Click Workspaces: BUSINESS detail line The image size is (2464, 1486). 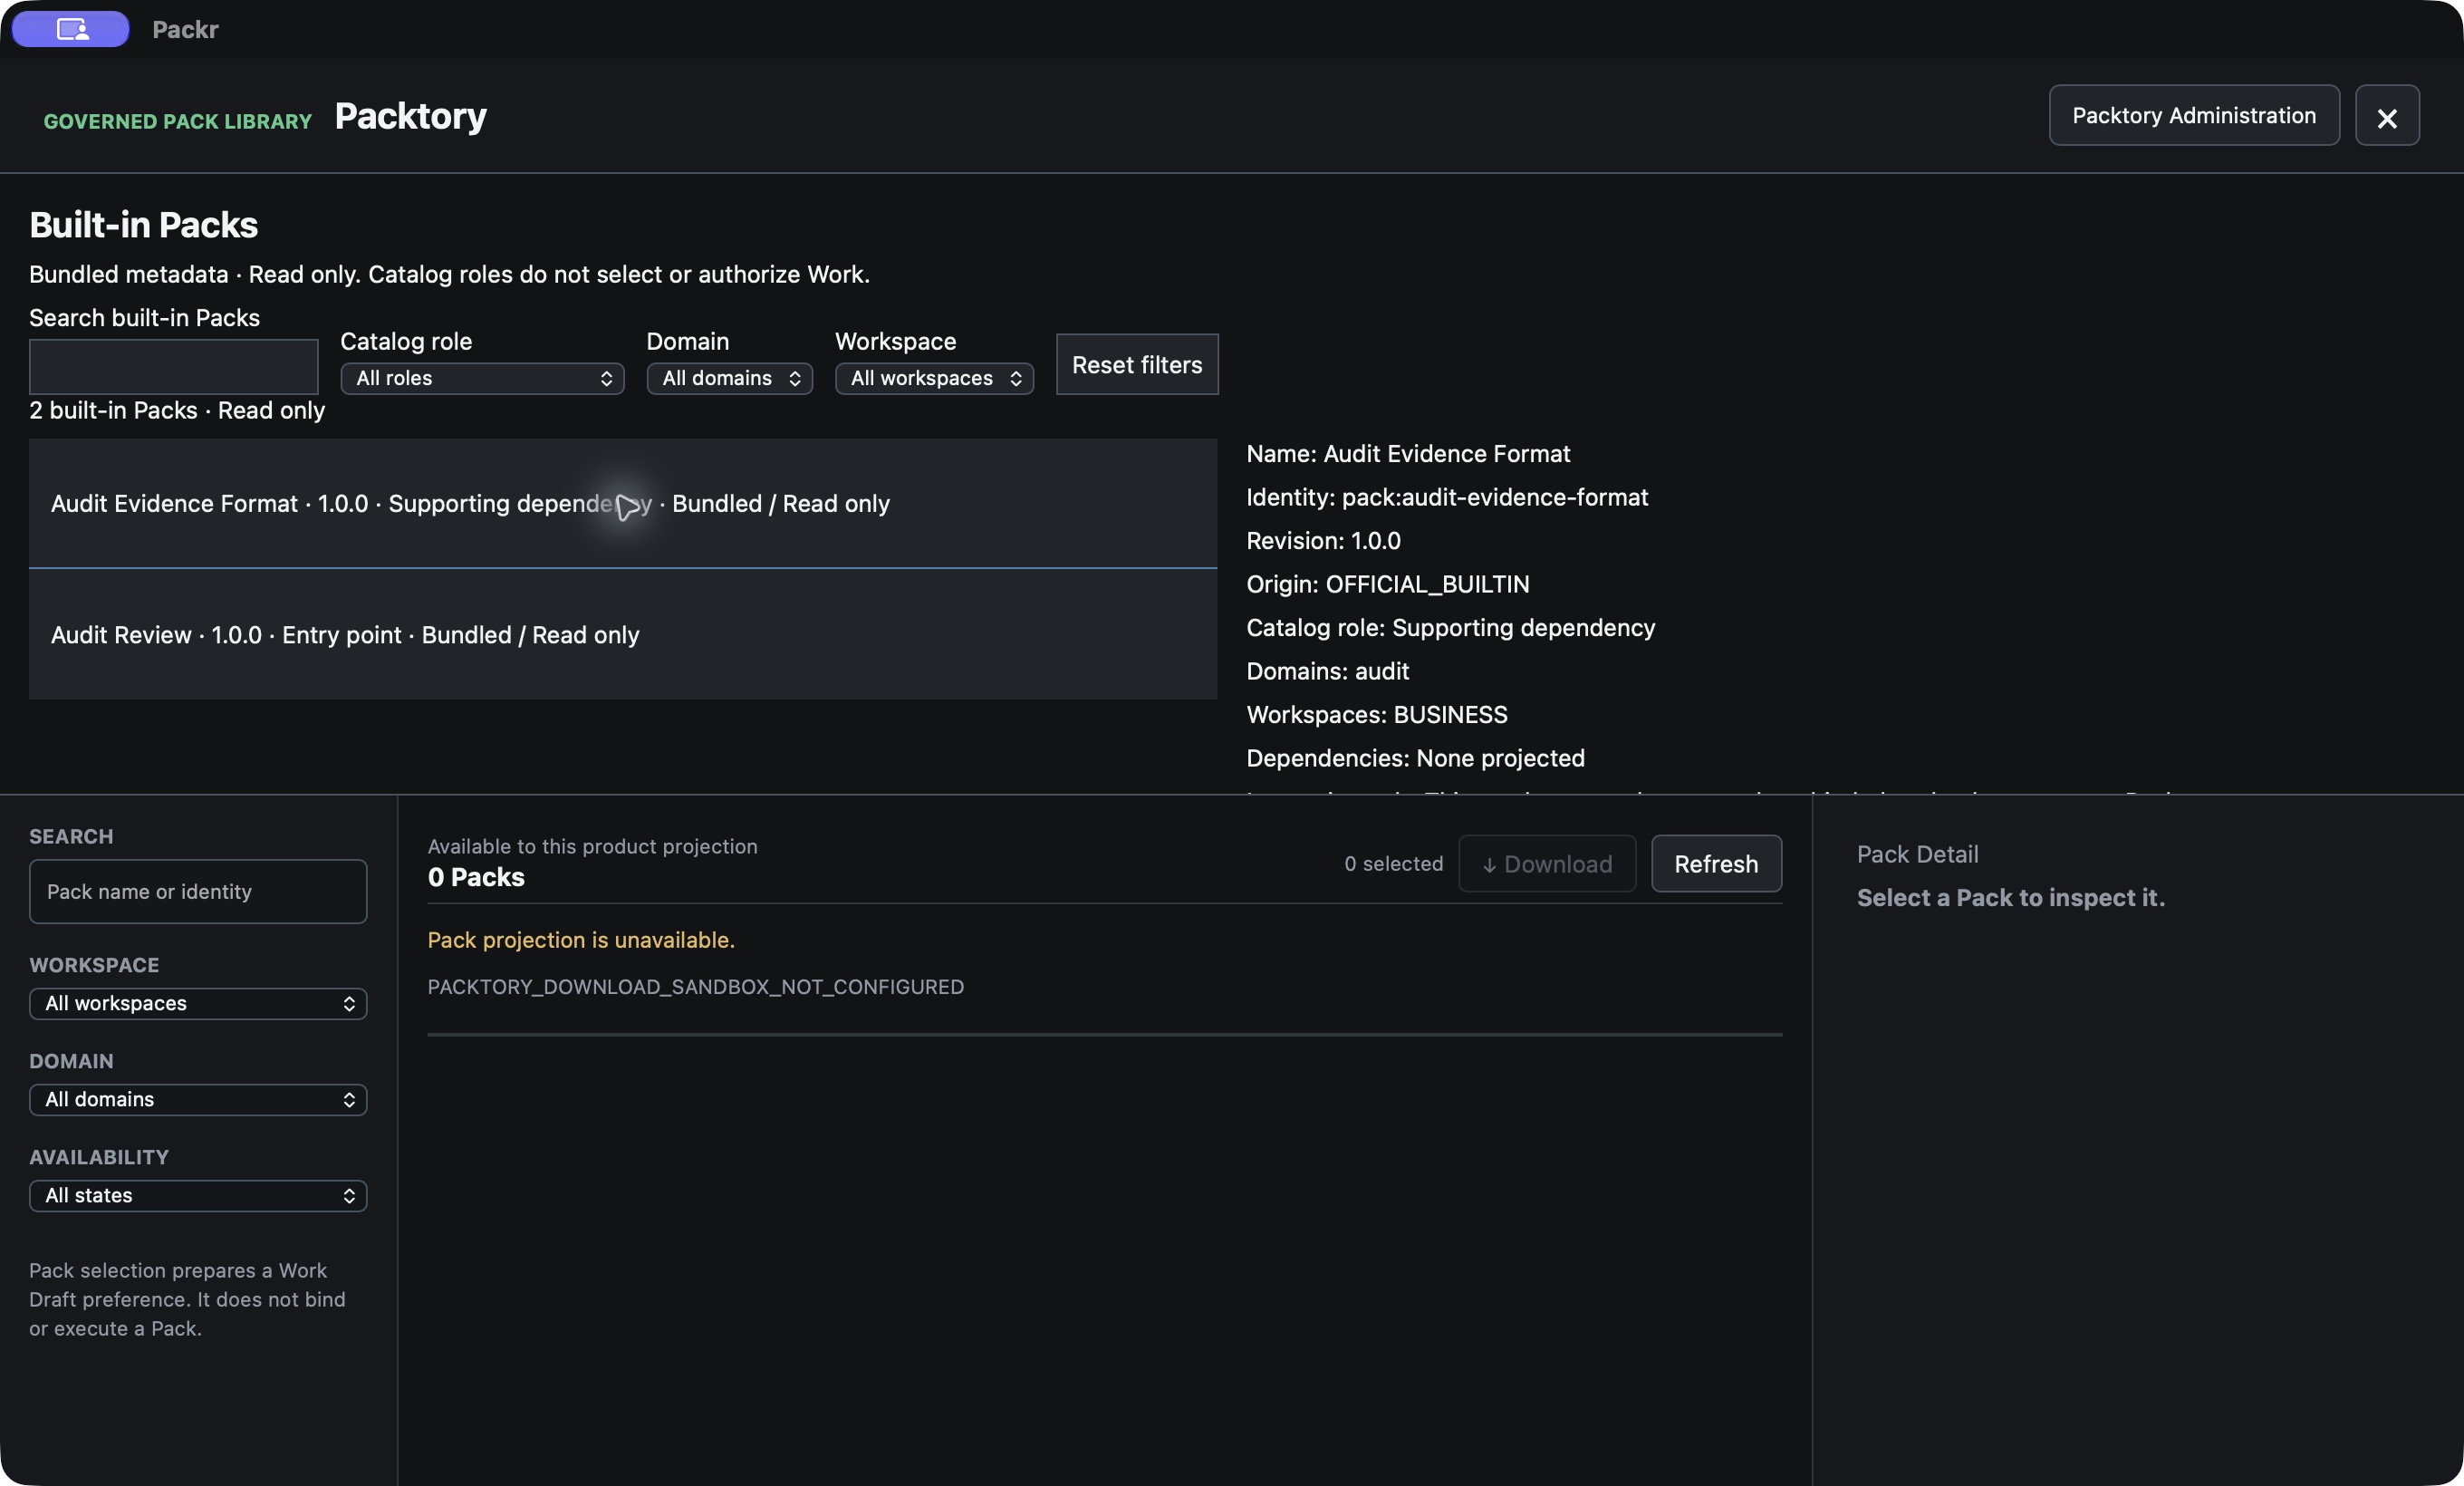(x=1376, y=715)
